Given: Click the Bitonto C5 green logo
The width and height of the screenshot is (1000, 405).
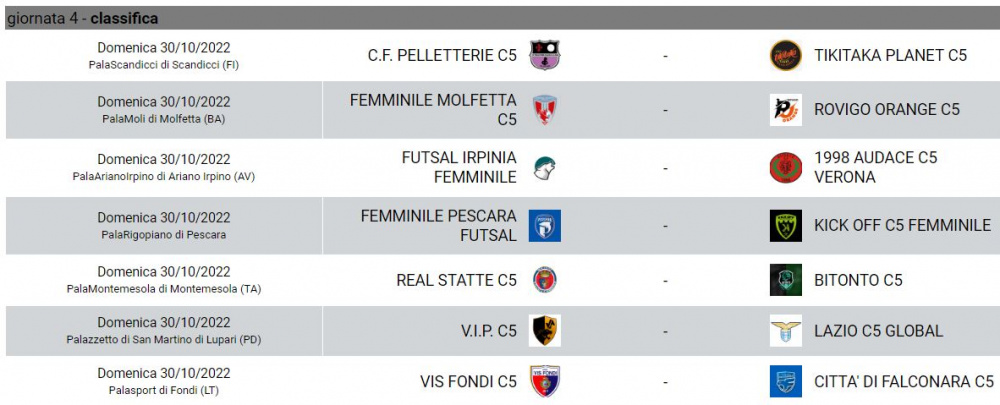Looking at the screenshot, I should coord(786,280).
